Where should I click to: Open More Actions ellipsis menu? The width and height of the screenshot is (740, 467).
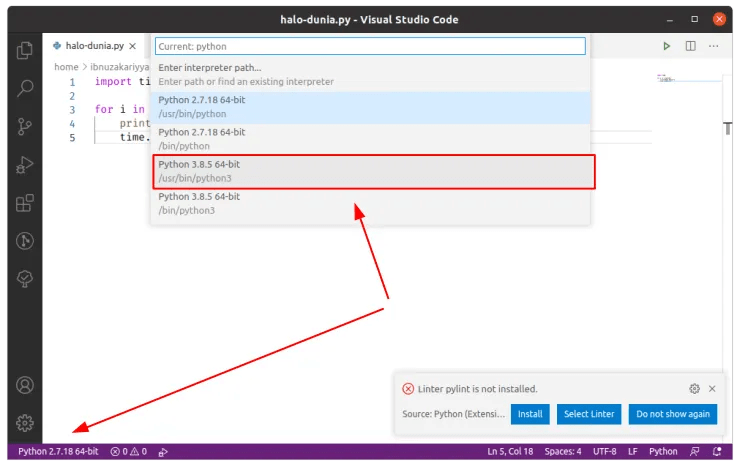tap(714, 46)
